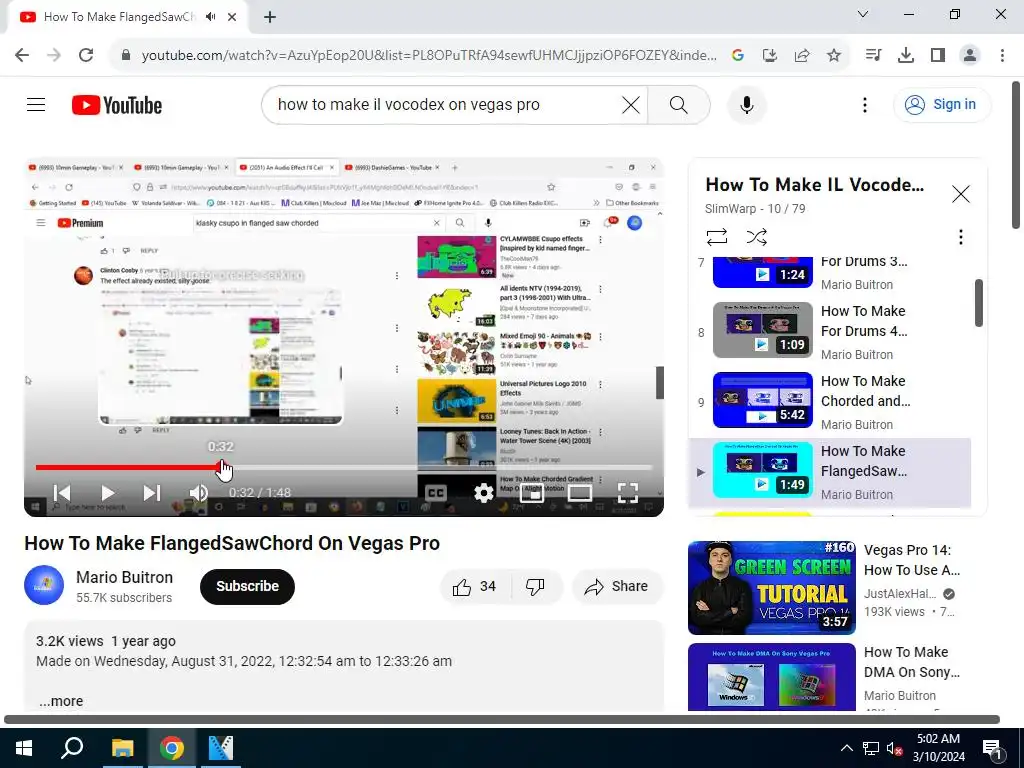Open media control button in toolbar
Screen dimensions: 1024x768
pyautogui.click(x=874, y=55)
